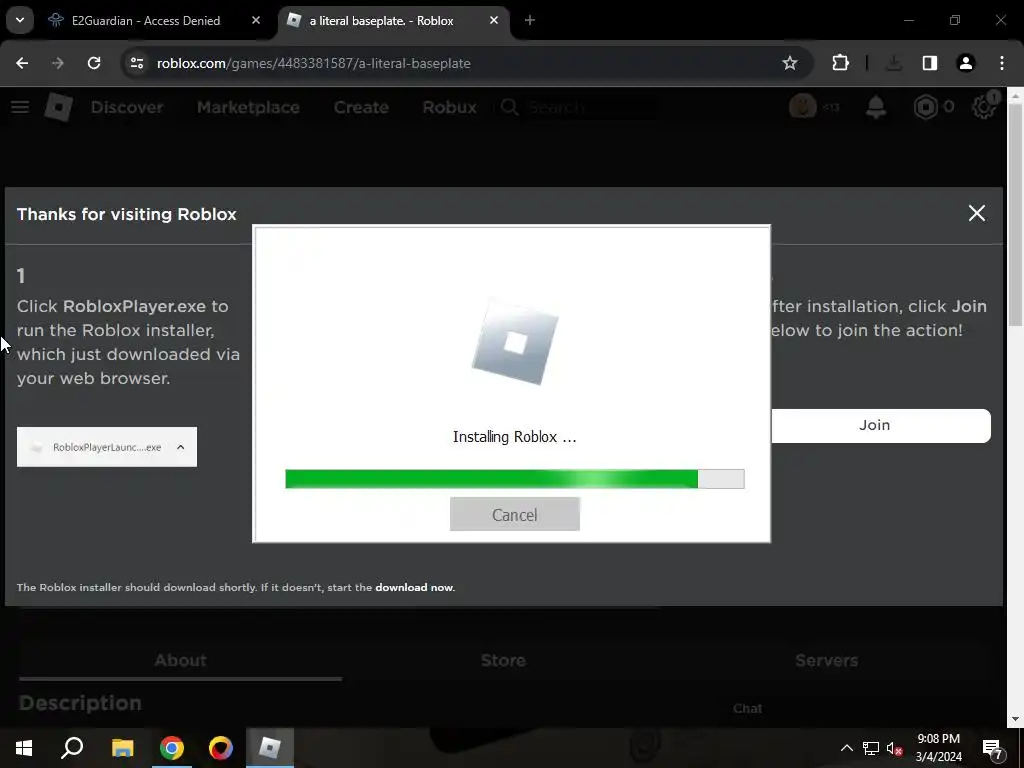Screen dimensions: 1024x768
Task: Switch to the About tab
Action: (x=180, y=660)
